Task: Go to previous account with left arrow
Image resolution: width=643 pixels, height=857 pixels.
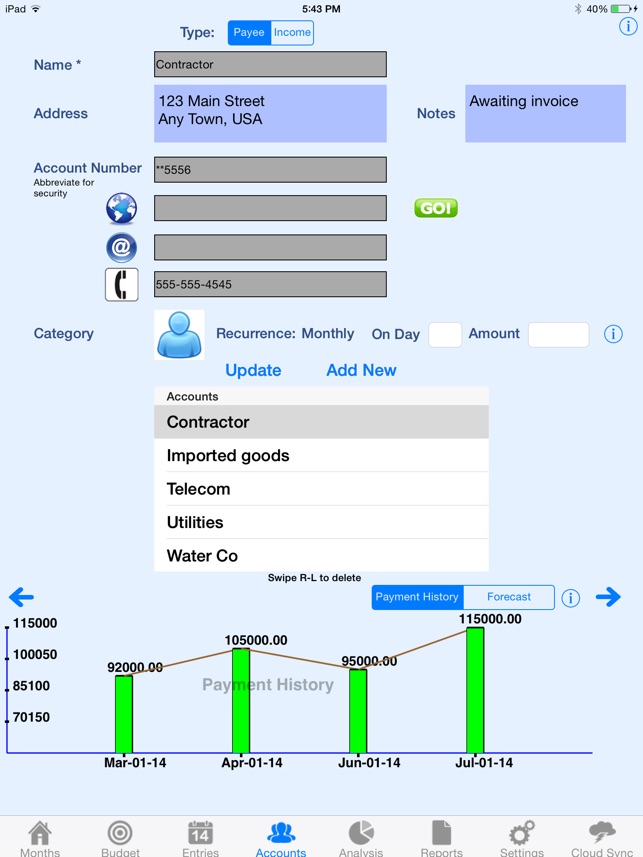Action: tap(21, 597)
